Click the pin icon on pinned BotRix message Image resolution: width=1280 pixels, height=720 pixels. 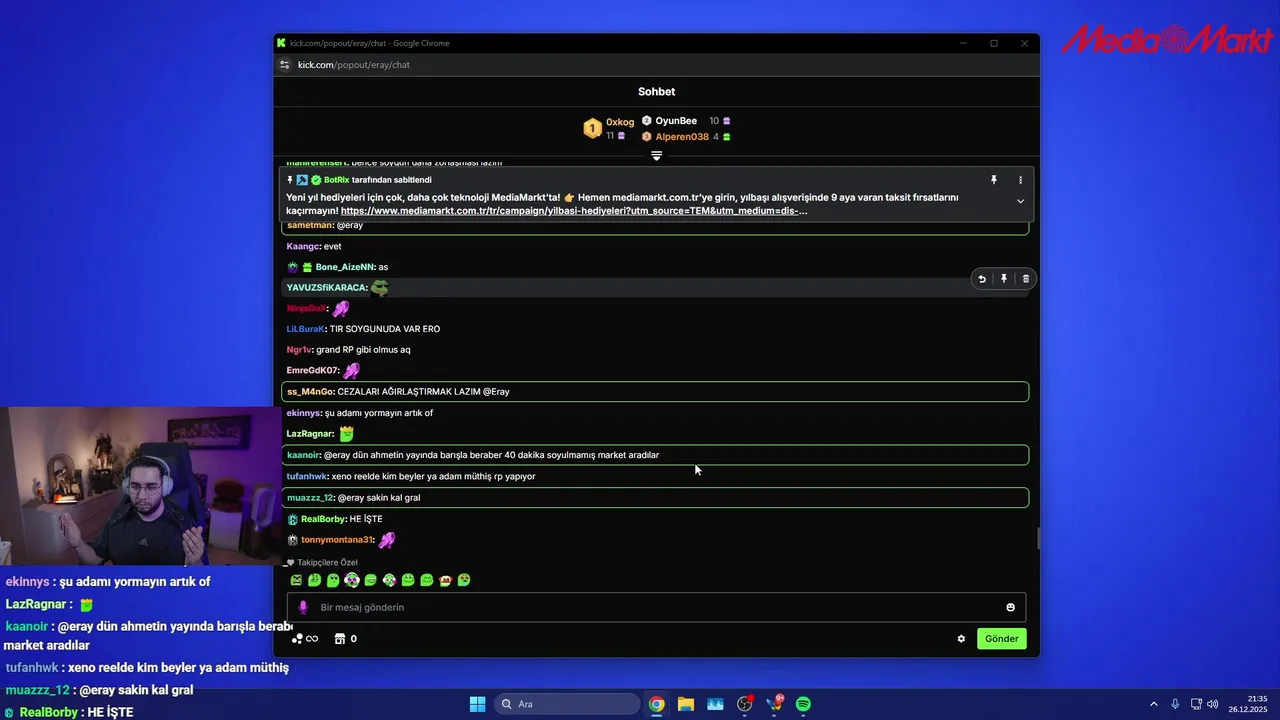994,180
